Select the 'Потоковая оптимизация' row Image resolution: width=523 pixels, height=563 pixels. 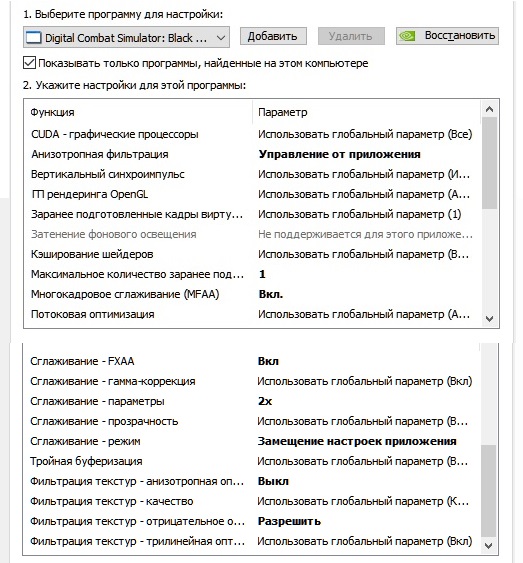tap(252, 315)
